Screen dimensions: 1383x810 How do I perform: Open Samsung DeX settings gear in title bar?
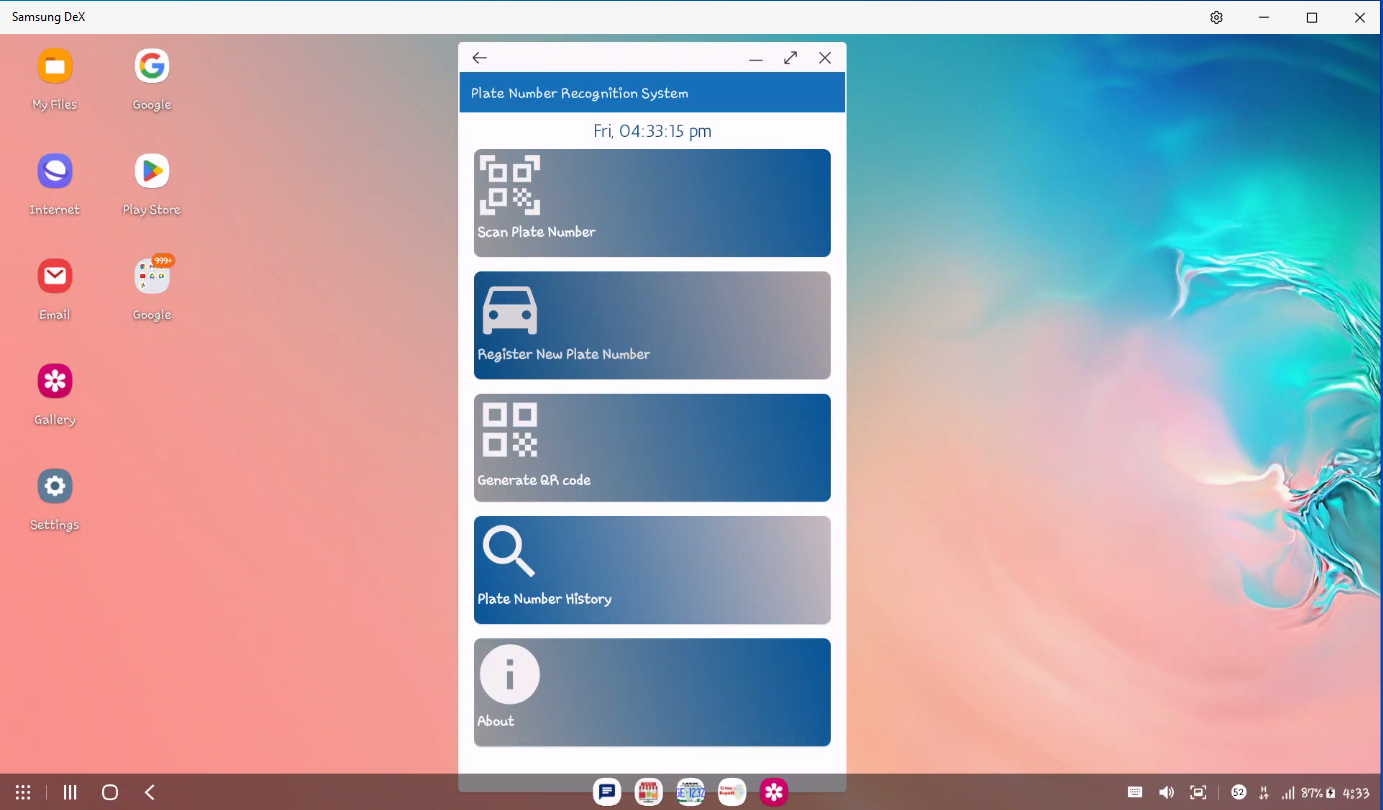(x=1216, y=17)
